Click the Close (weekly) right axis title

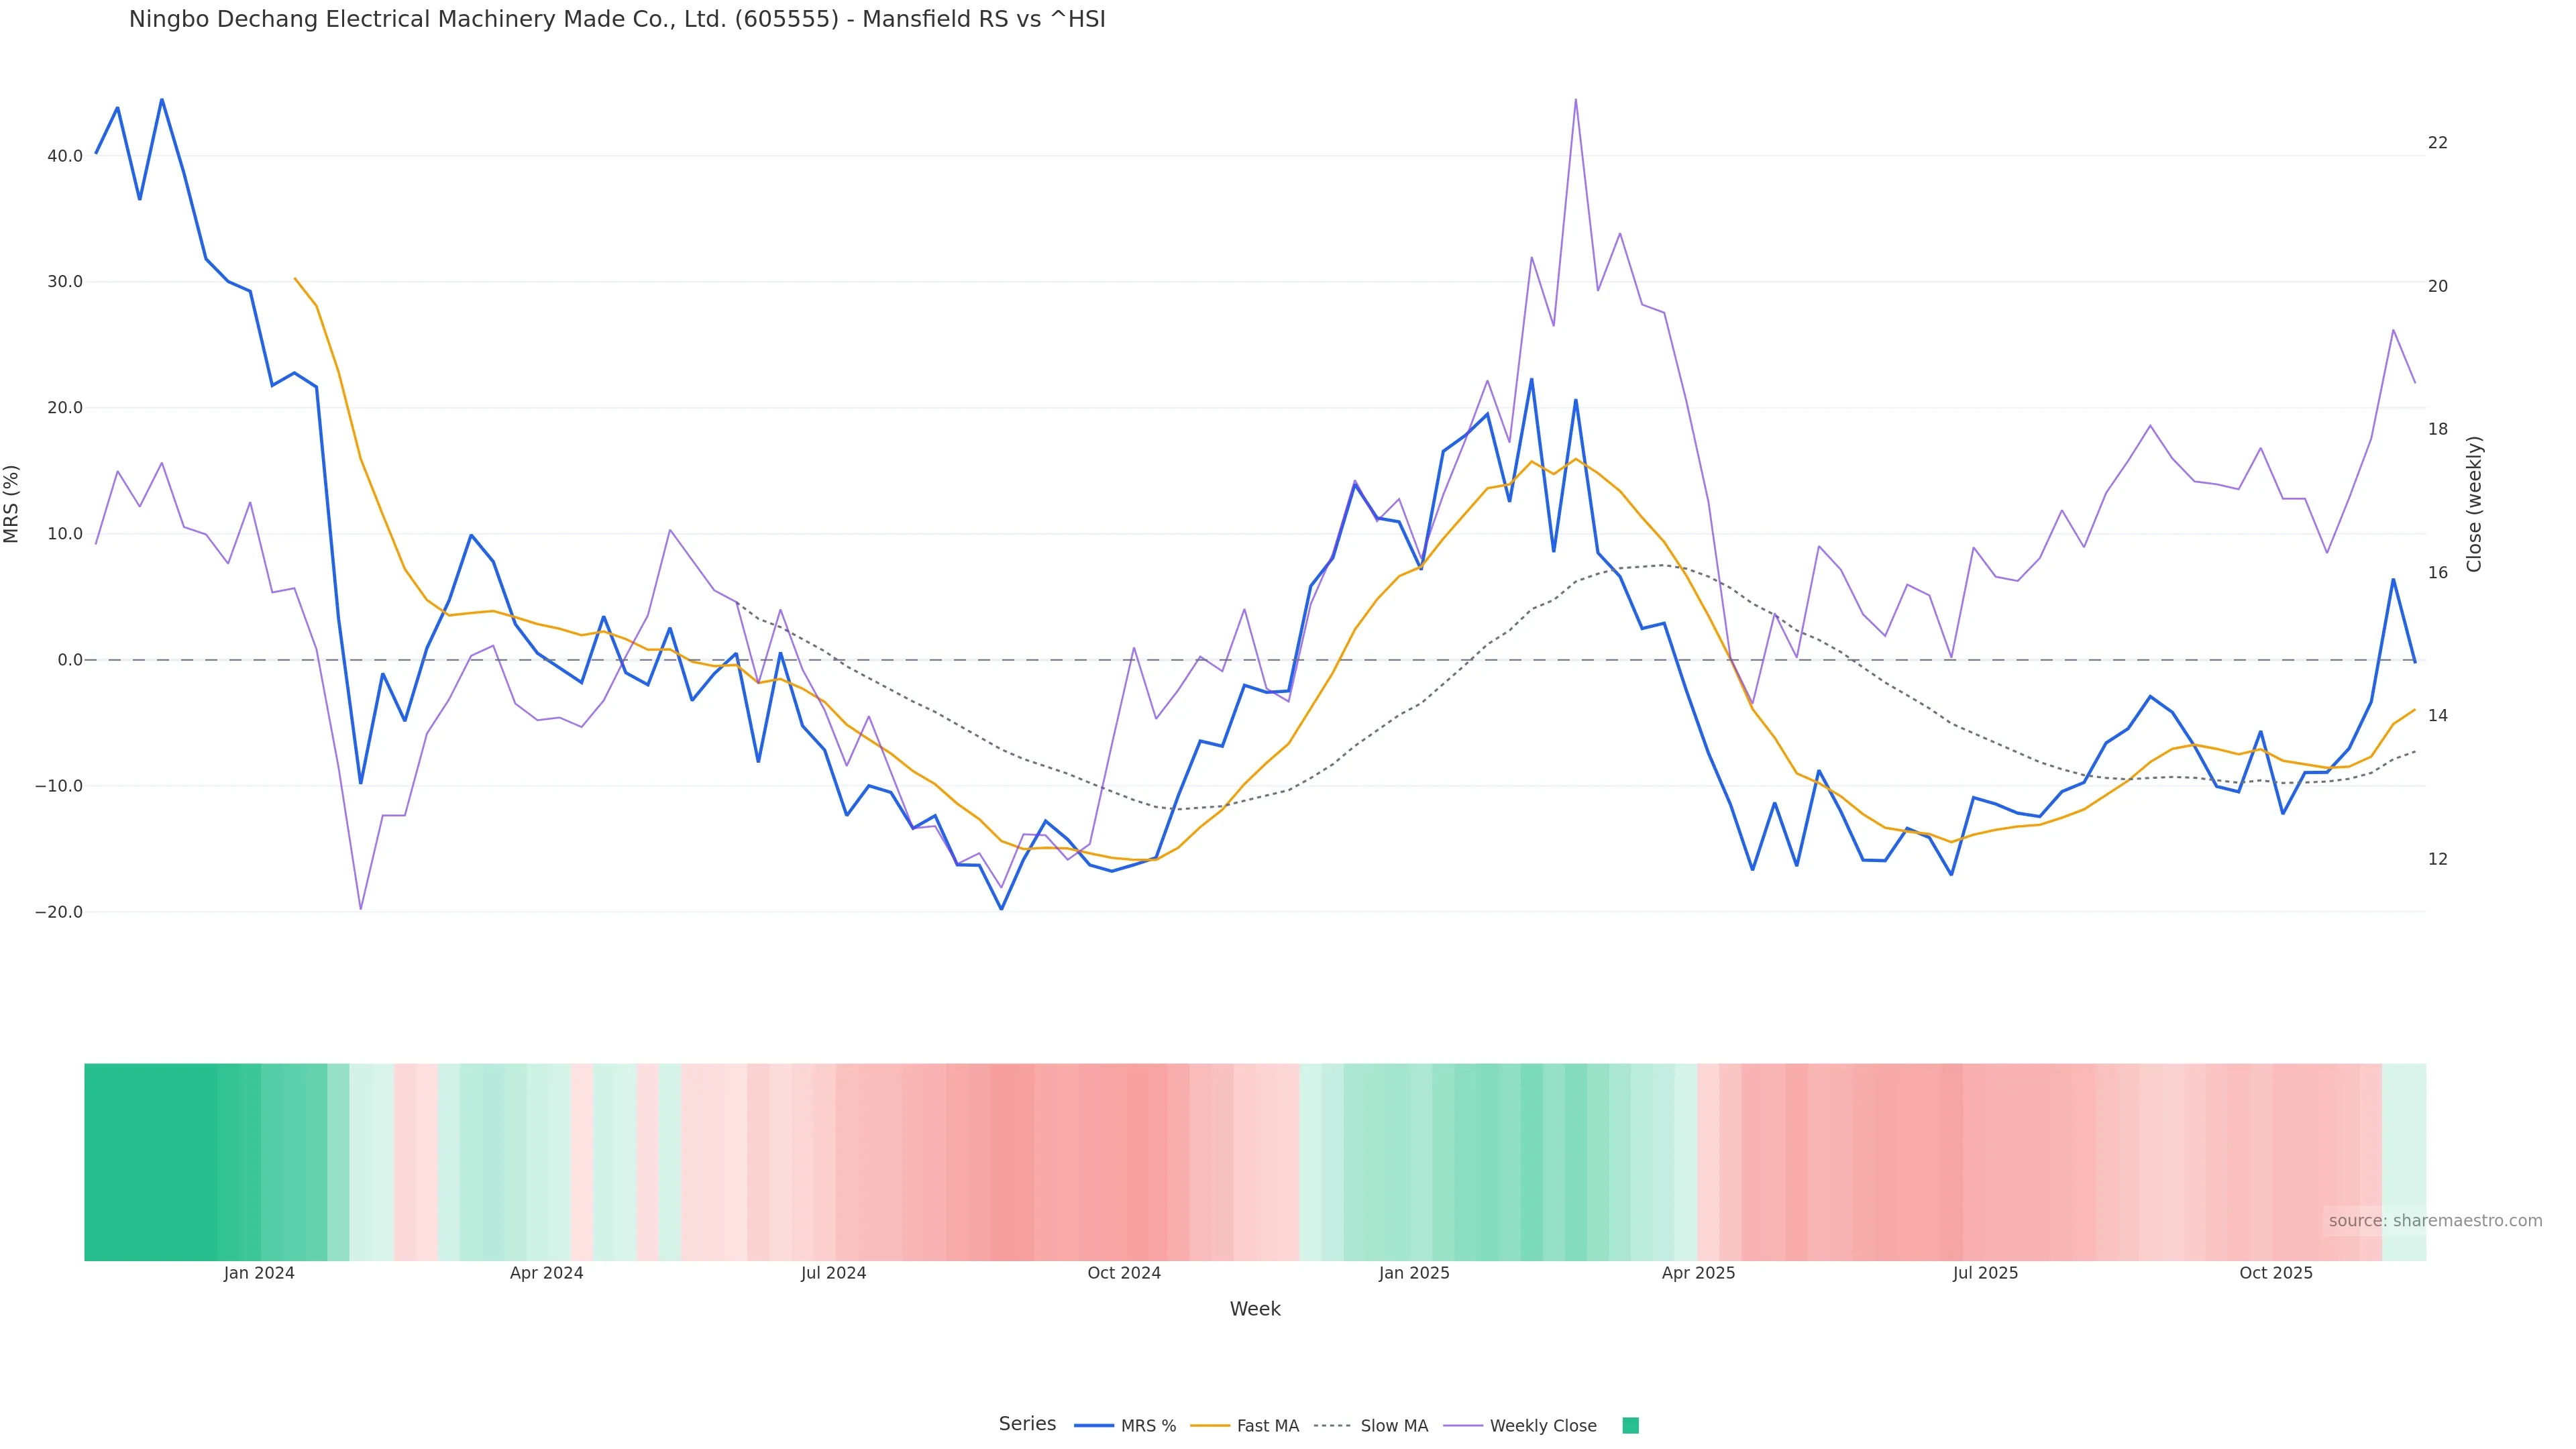(x=2474, y=504)
